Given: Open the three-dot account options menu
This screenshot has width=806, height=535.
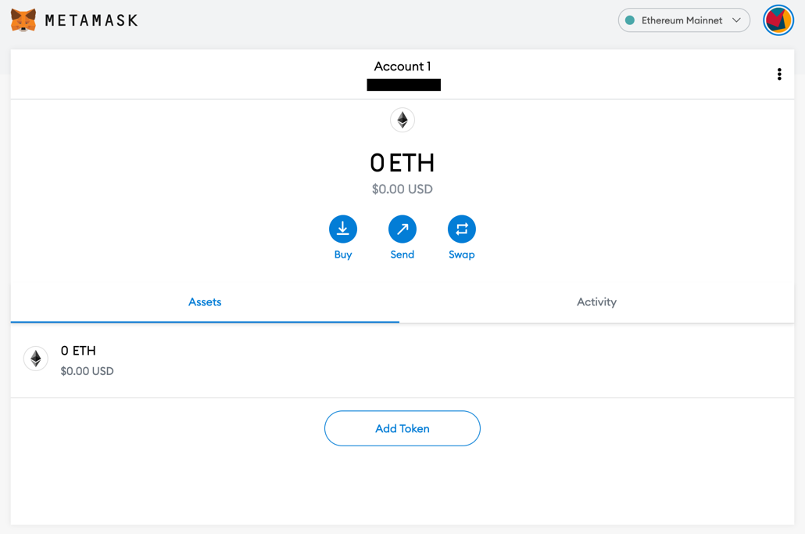Looking at the screenshot, I should 779,75.
